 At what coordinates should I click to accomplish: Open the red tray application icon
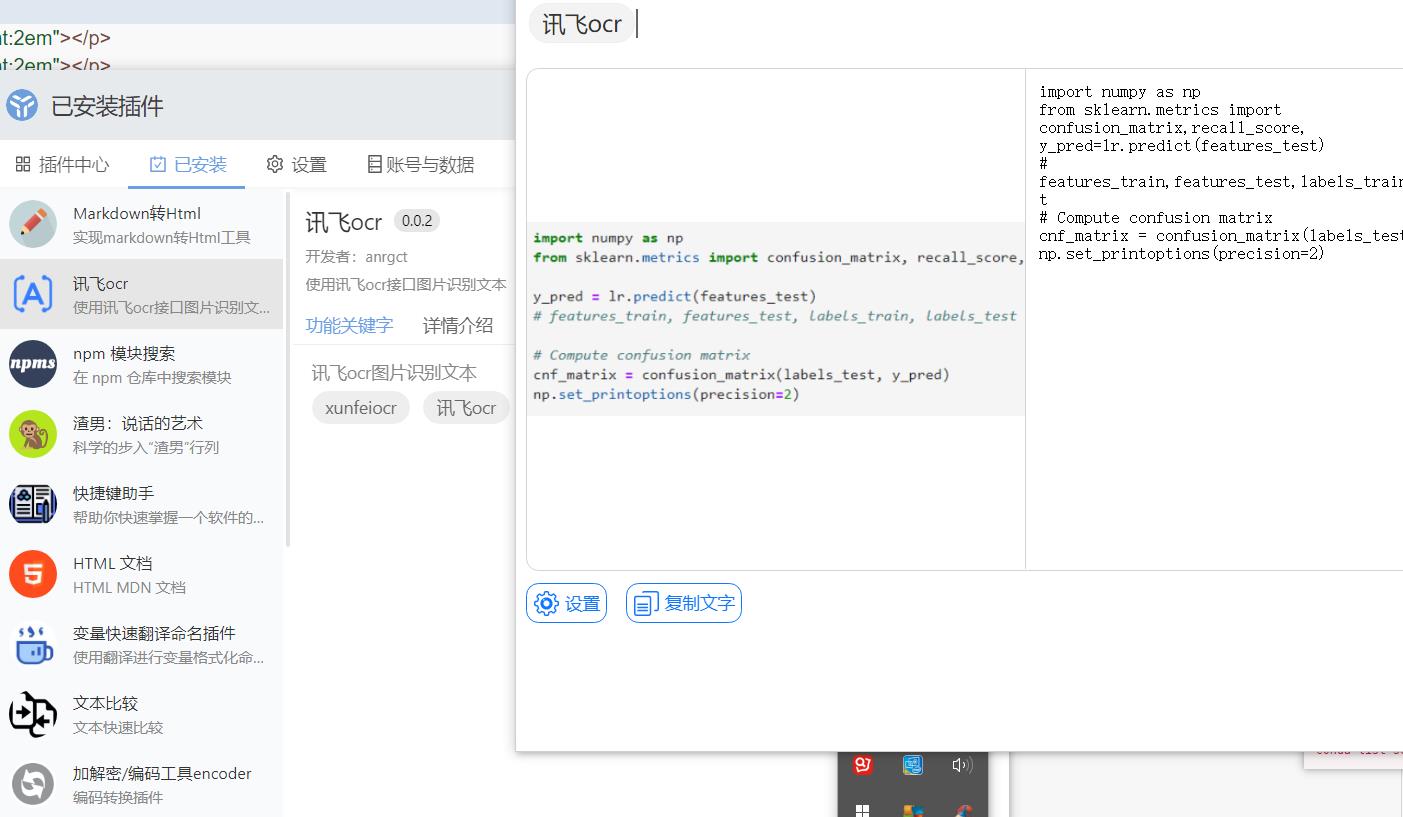[863, 765]
